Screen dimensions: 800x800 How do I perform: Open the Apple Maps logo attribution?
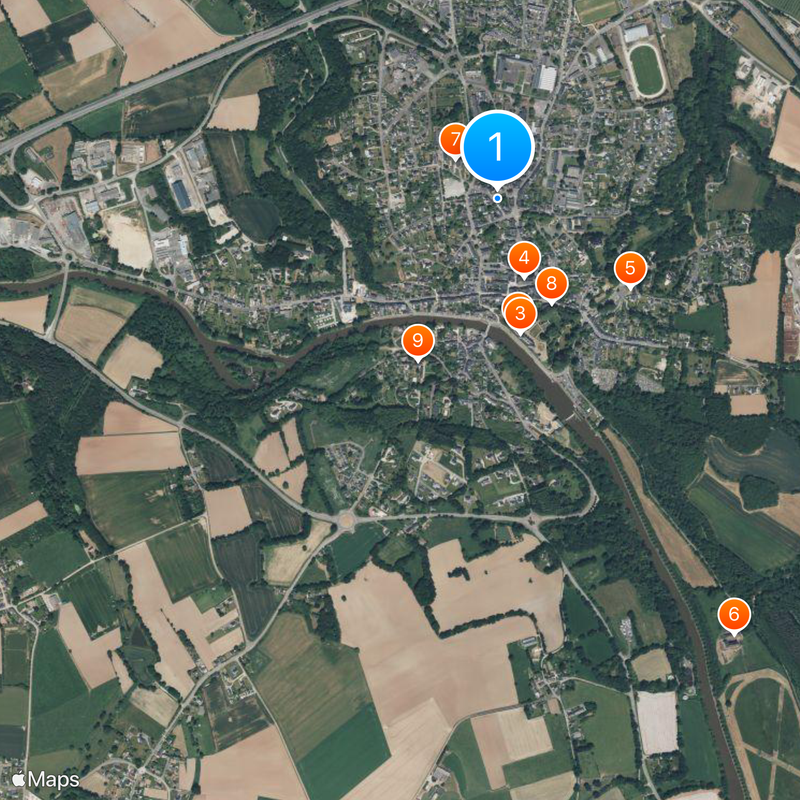[45, 780]
